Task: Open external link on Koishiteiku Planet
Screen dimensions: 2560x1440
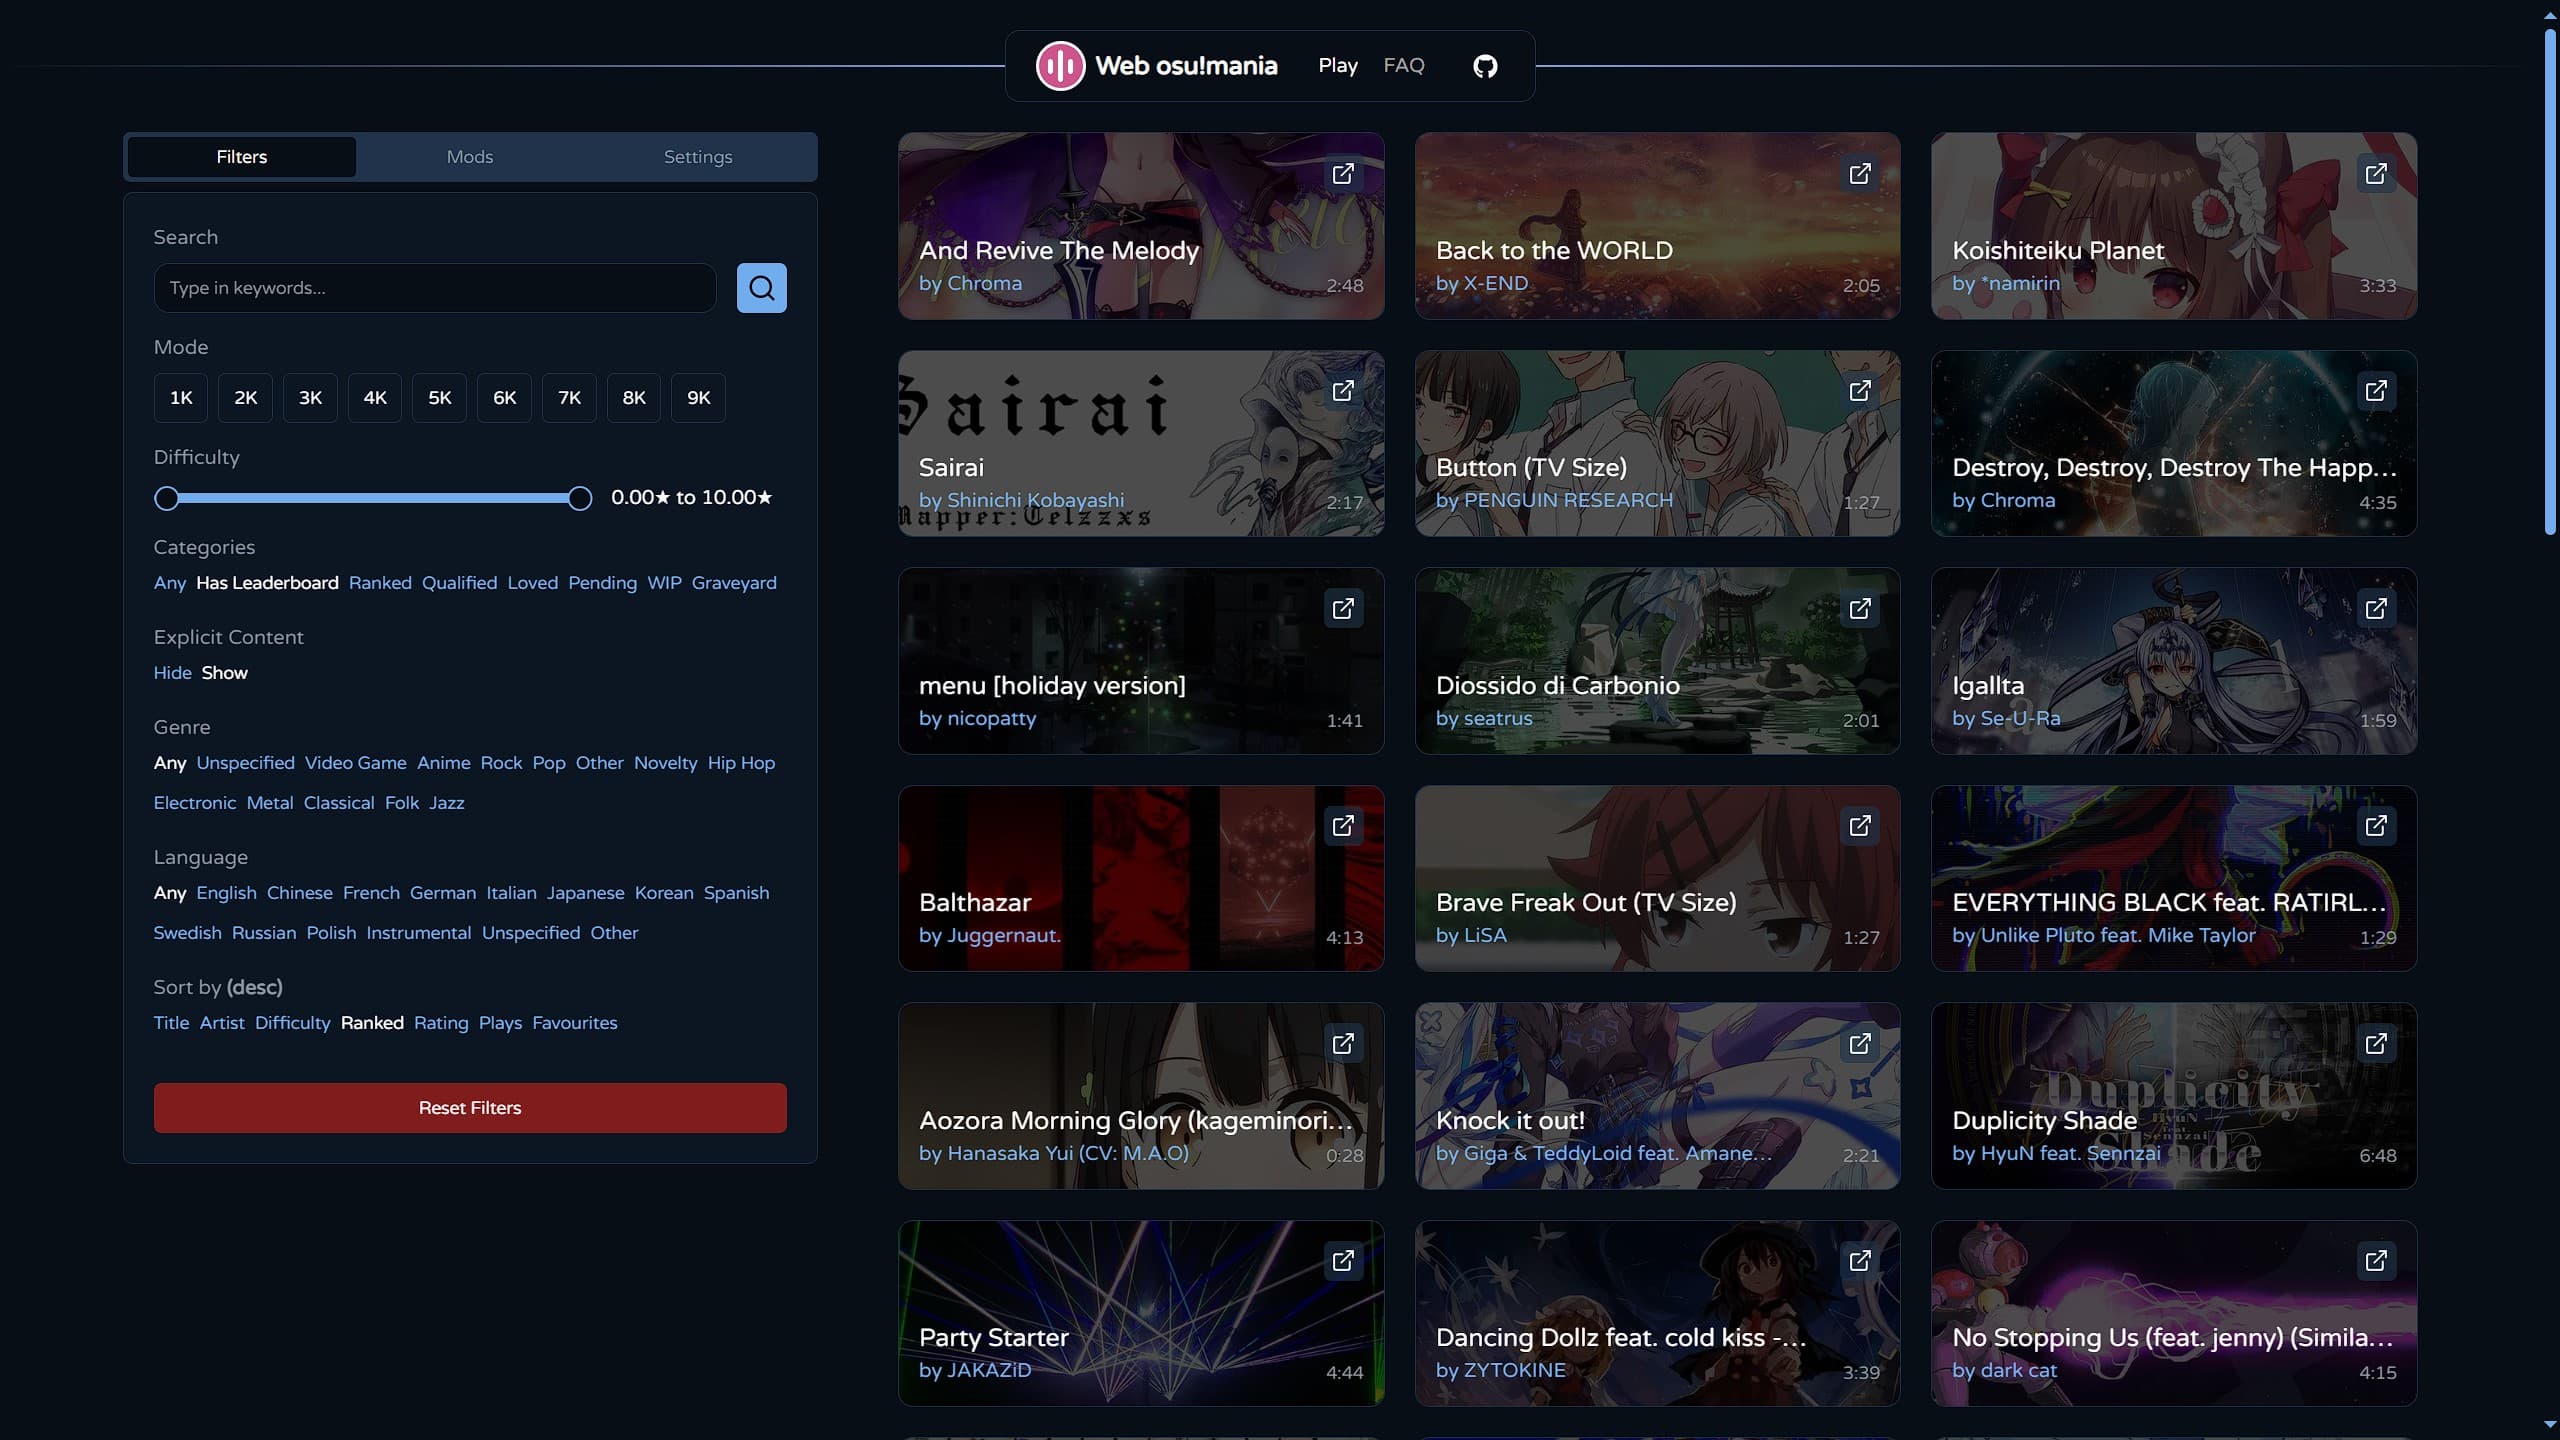Action: tap(2376, 174)
